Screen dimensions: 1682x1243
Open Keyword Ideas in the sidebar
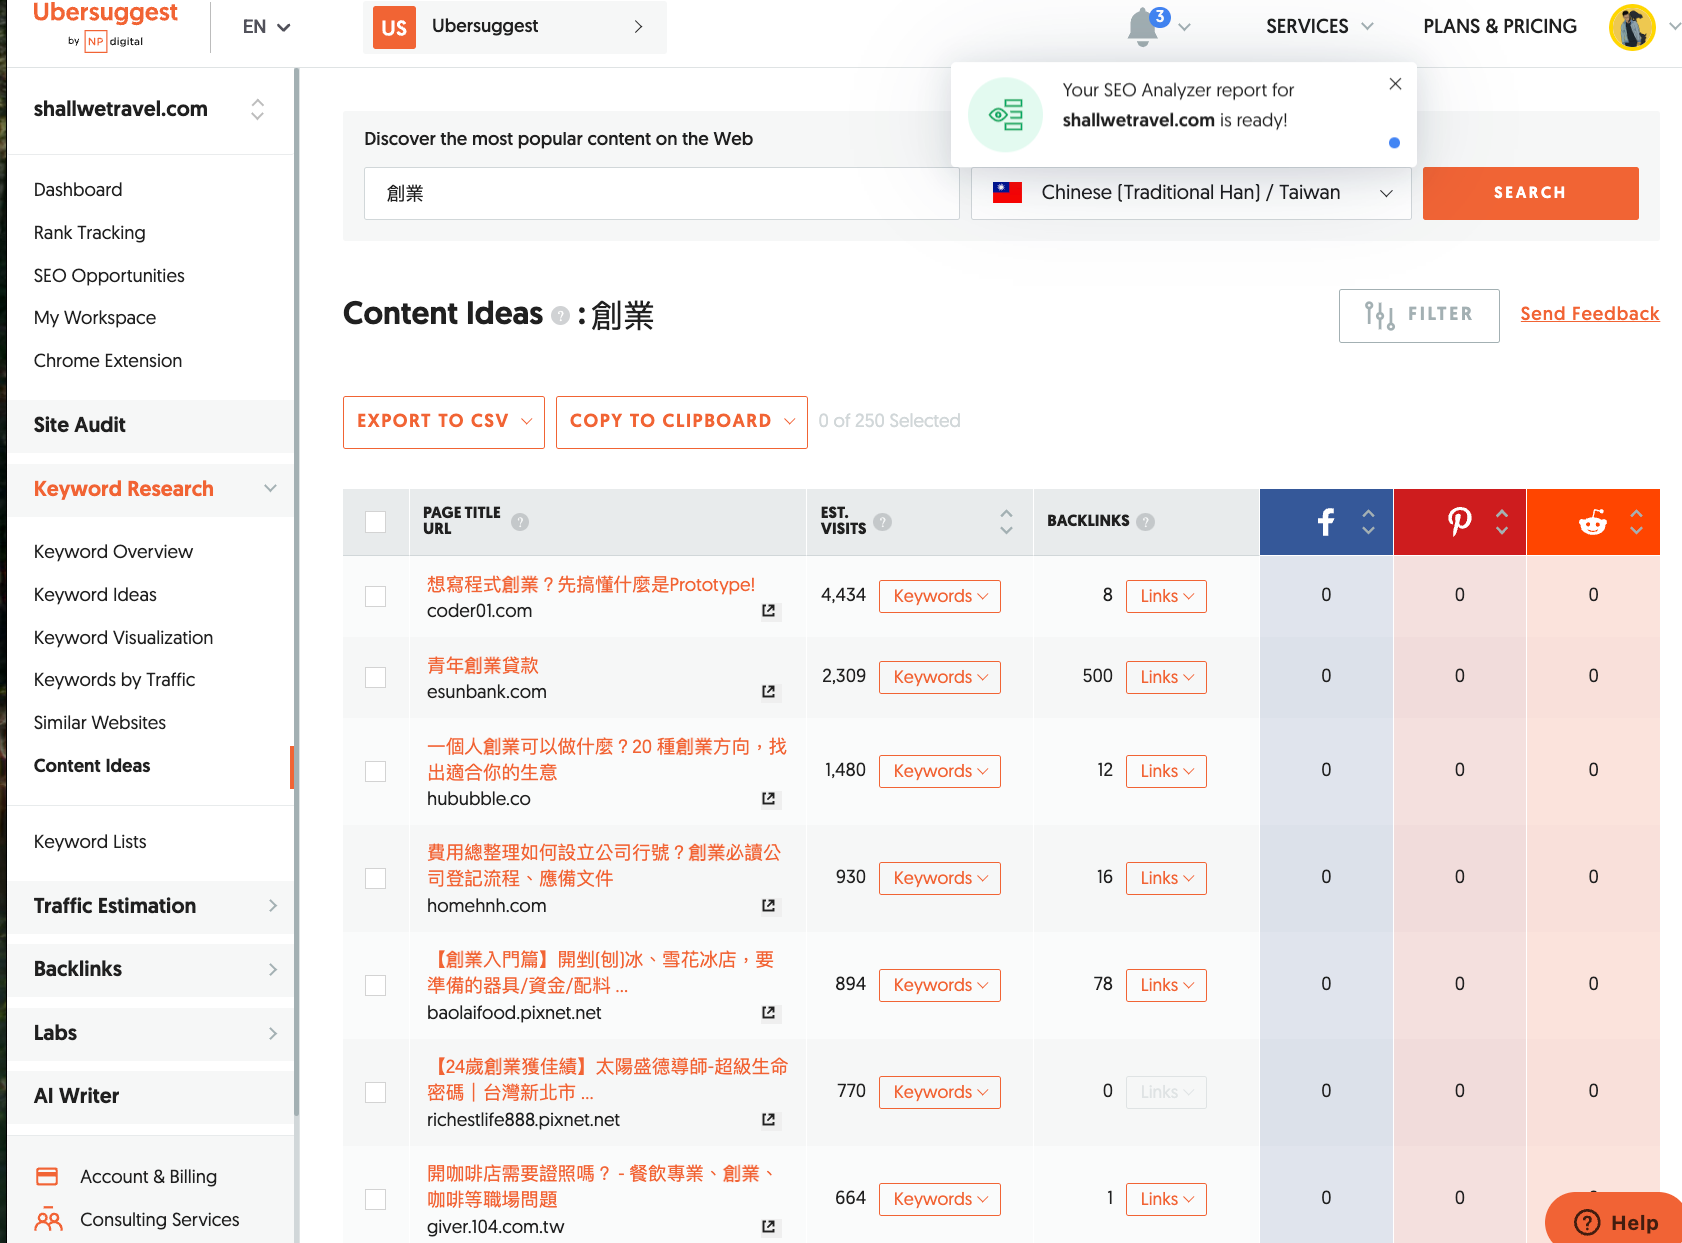[95, 595]
